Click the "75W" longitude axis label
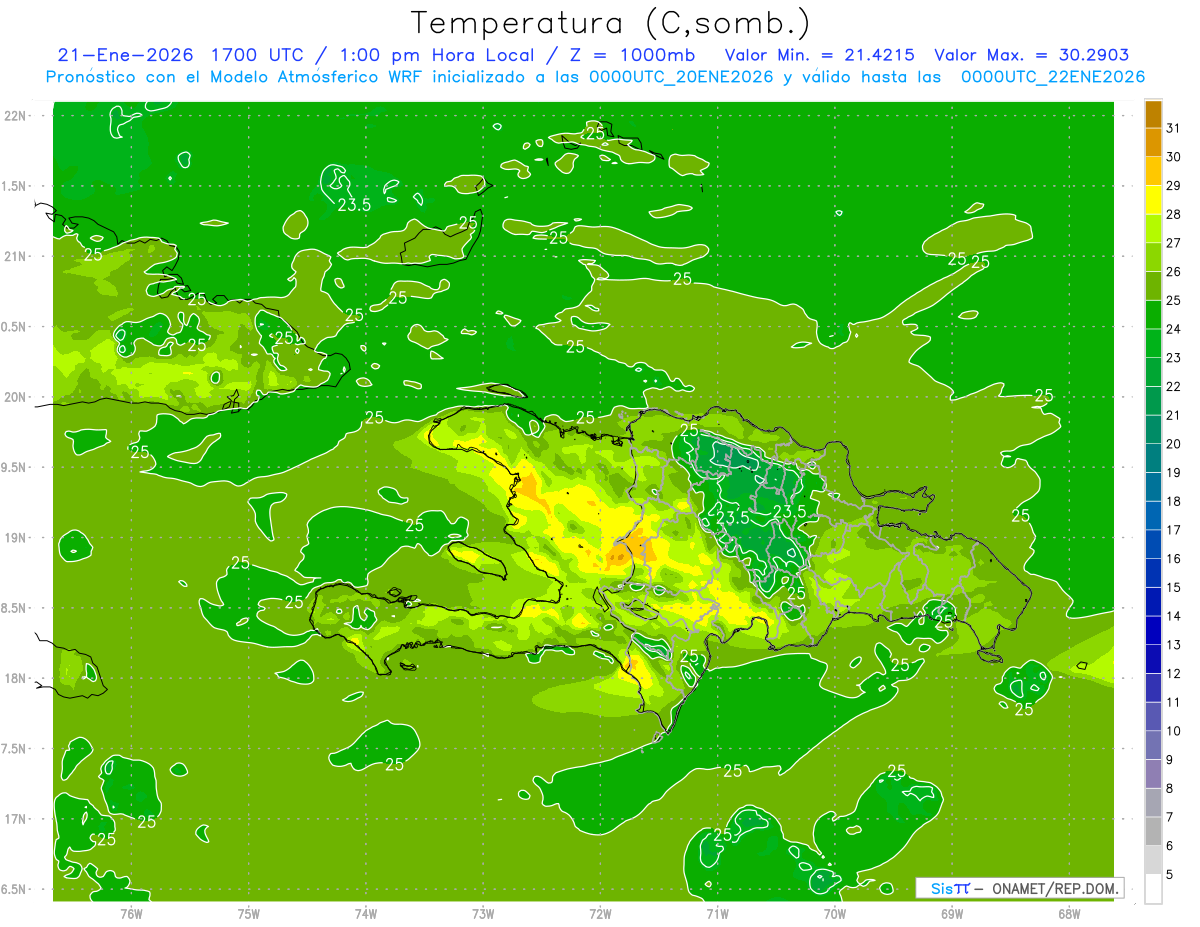 [249, 914]
